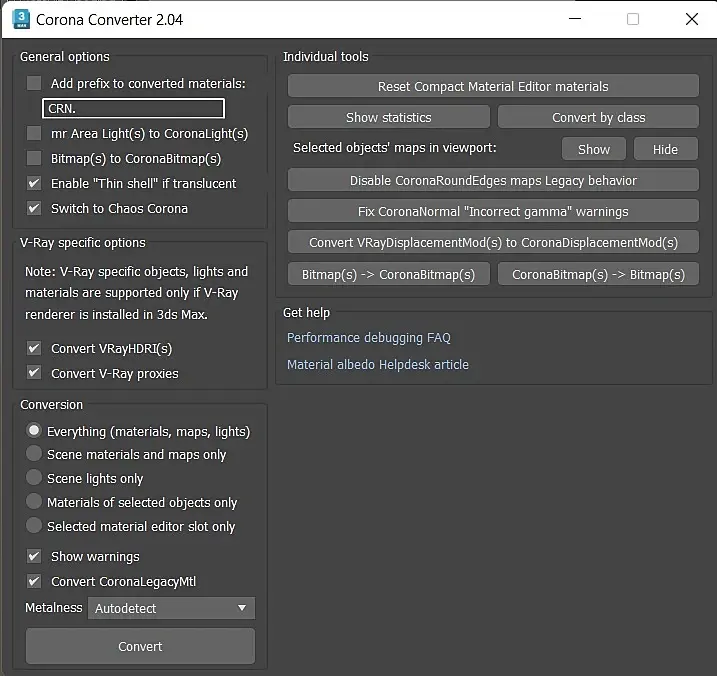Click the 3ds Max app icon in title bar
The width and height of the screenshot is (717, 676).
coord(20,19)
